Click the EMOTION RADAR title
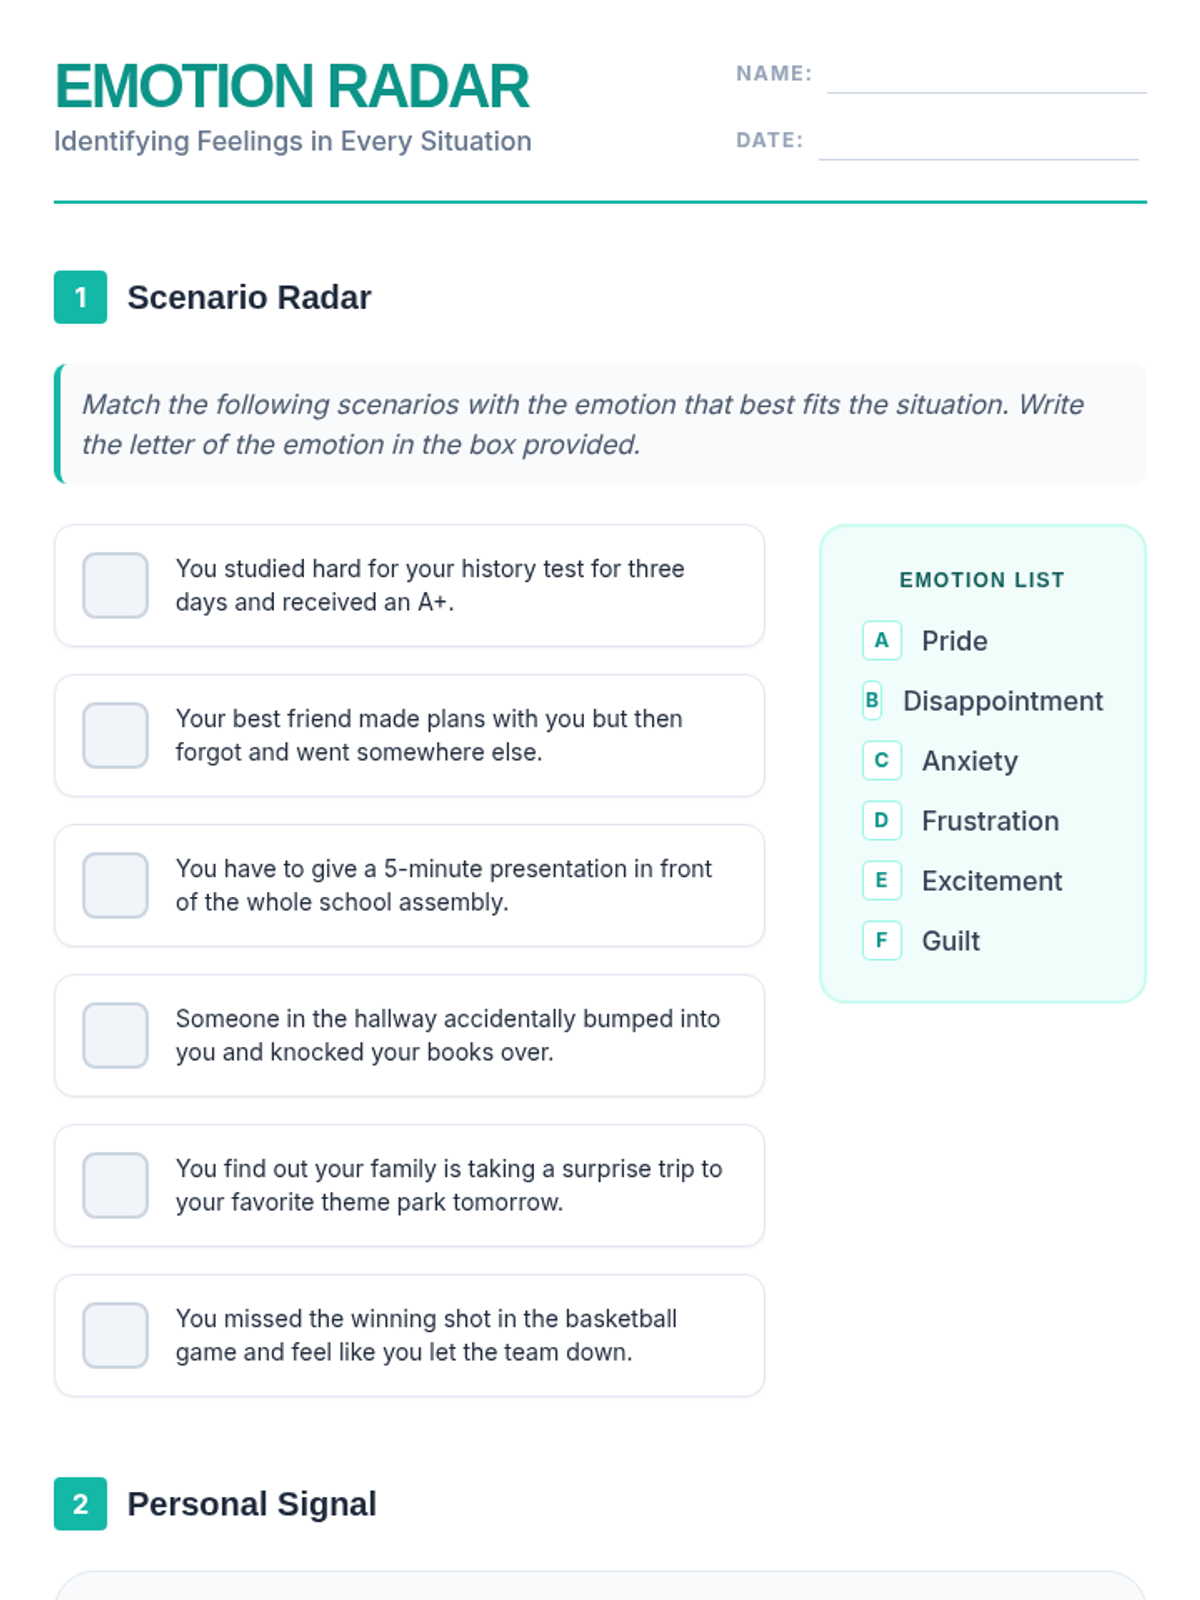Screen dimensions: 1200x1600 291,86
